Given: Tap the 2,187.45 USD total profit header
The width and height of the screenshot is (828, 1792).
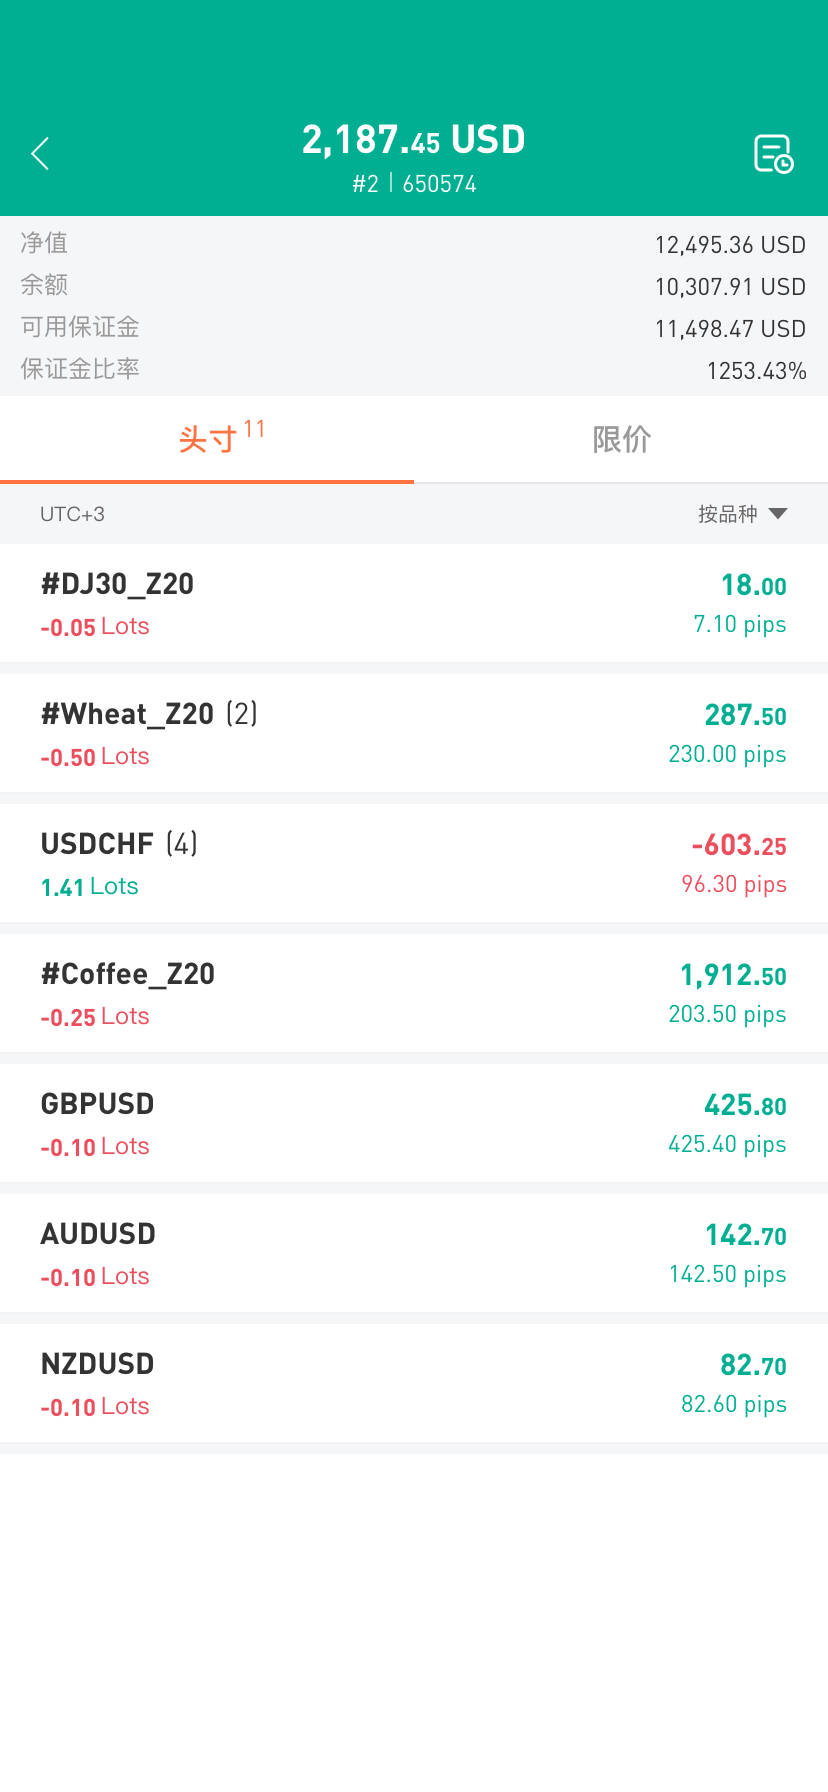Looking at the screenshot, I should 413,140.
